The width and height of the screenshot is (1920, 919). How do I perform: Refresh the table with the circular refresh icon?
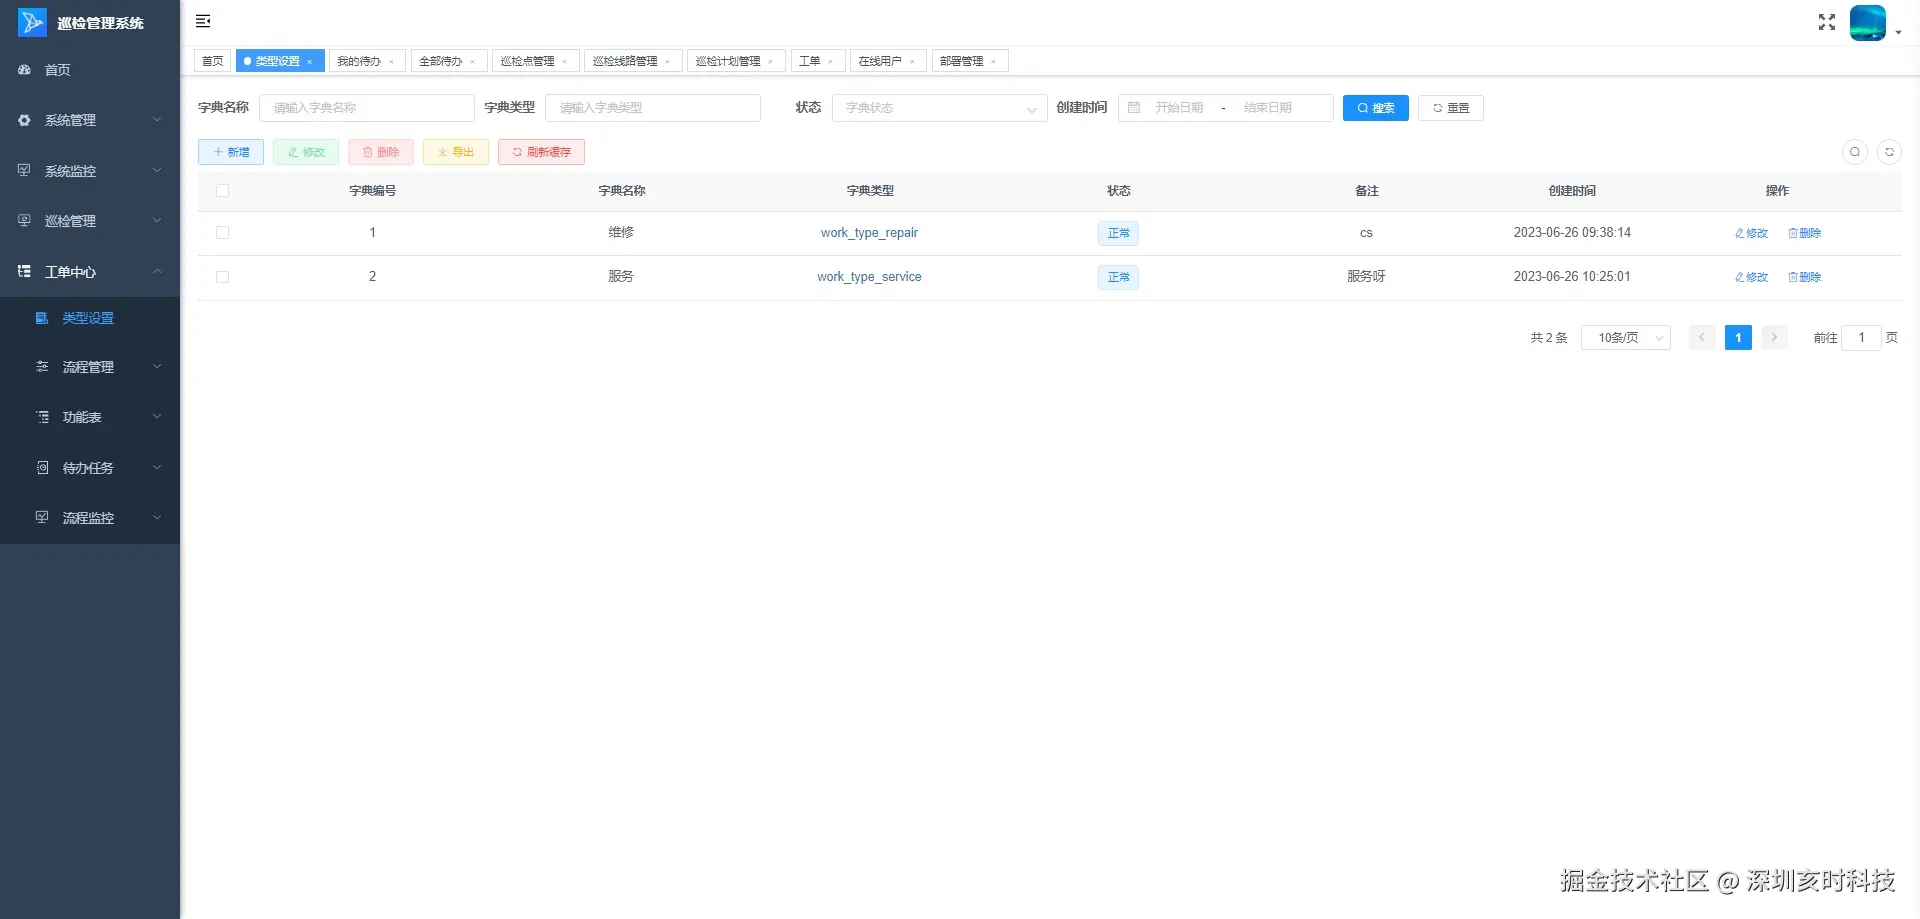[x=1889, y=152]
